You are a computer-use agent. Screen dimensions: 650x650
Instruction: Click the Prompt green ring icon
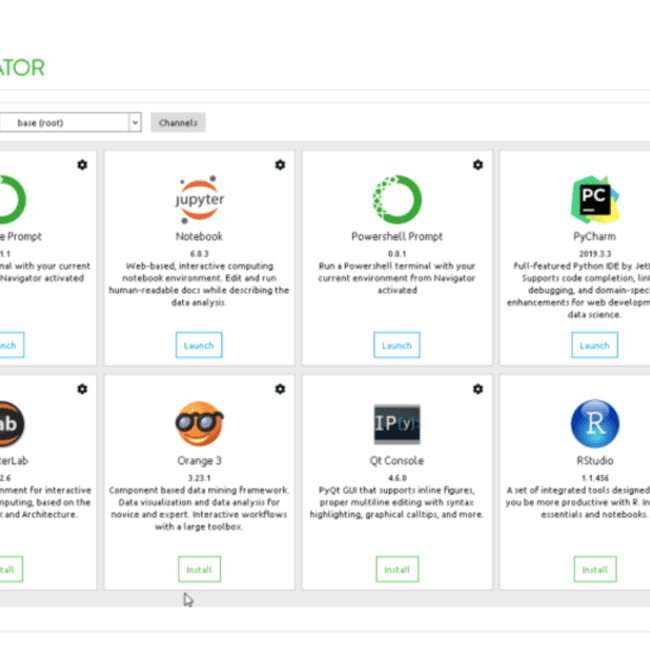(12, 199)
